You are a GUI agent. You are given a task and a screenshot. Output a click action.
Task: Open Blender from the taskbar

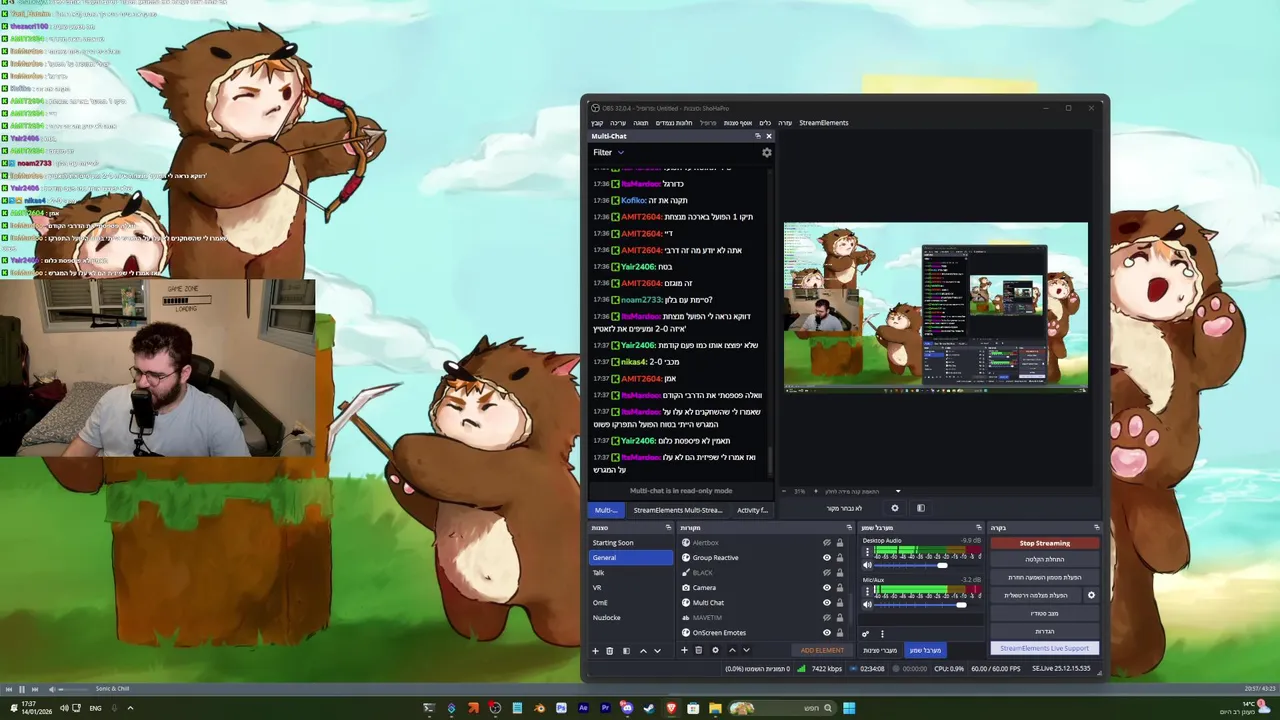point(540,708)
